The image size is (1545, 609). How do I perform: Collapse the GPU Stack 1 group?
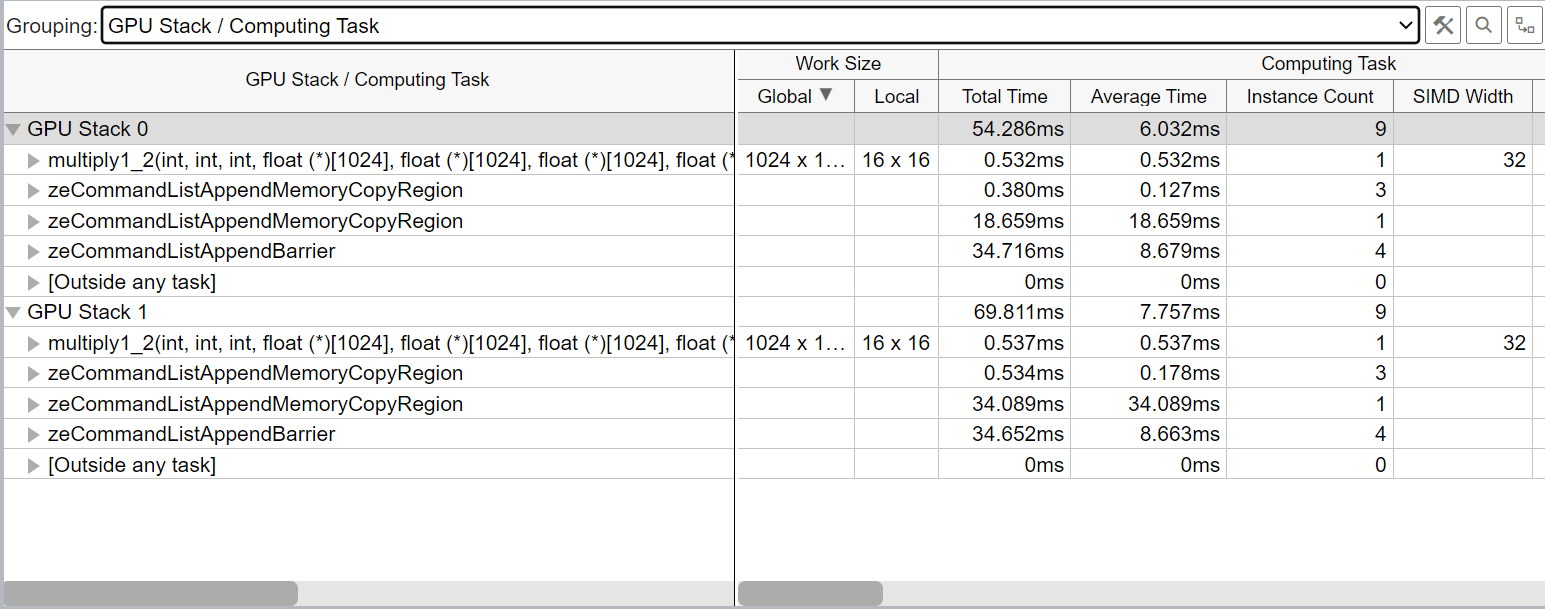coord(14,313)
